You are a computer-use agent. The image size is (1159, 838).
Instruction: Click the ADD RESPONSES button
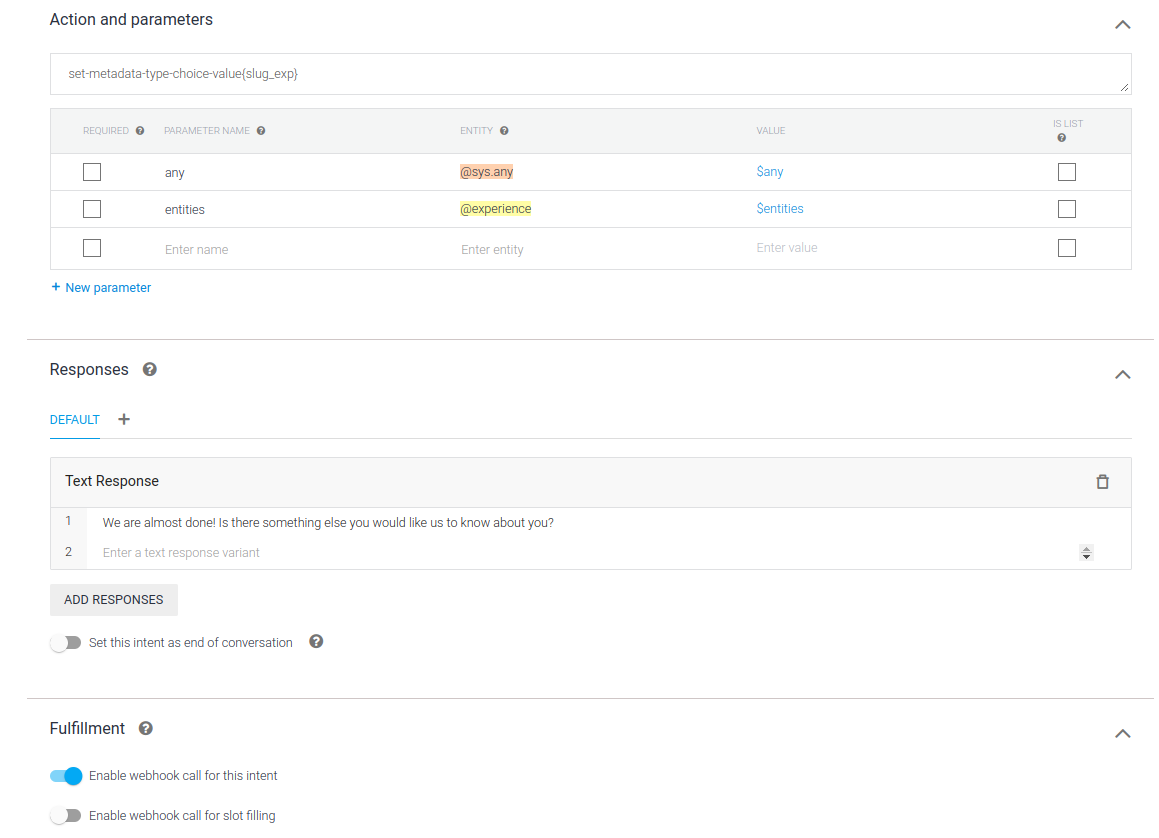point(114,600)
